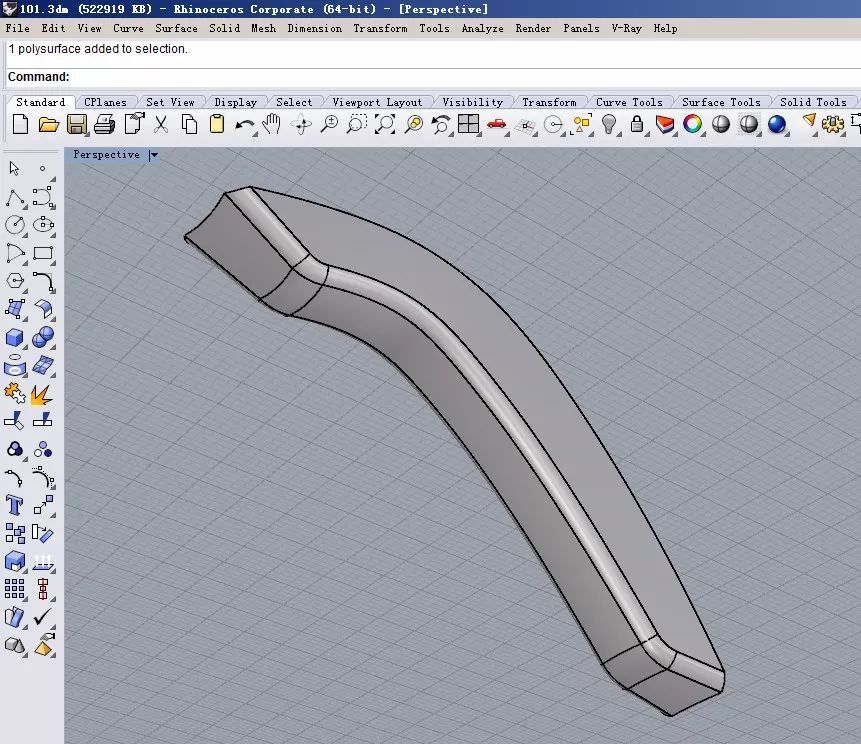Open the Perspective viewport dropdown arrow

click(153, 155)
